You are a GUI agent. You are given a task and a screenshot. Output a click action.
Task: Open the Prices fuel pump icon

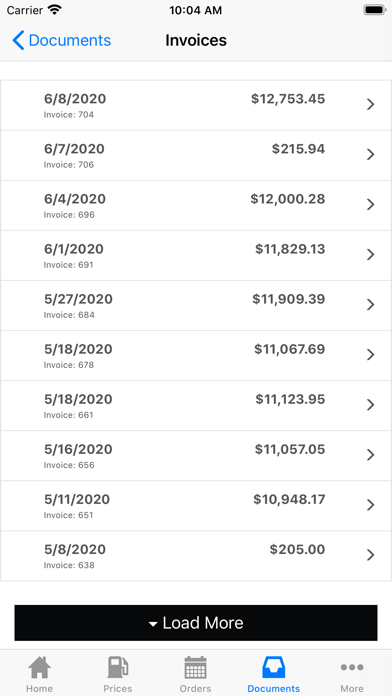(x=118, y=668)
